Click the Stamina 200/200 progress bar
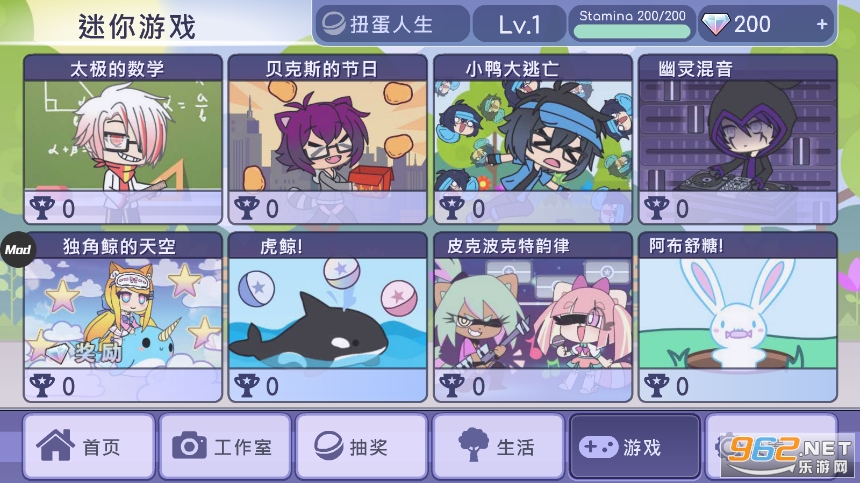The width and height of the screenshot is (860, 483). (632, 31)
